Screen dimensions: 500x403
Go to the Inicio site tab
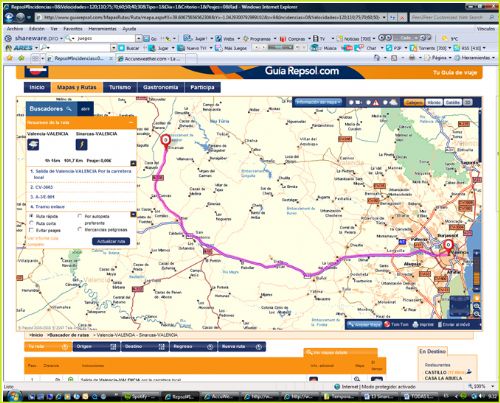click(37, 87)
